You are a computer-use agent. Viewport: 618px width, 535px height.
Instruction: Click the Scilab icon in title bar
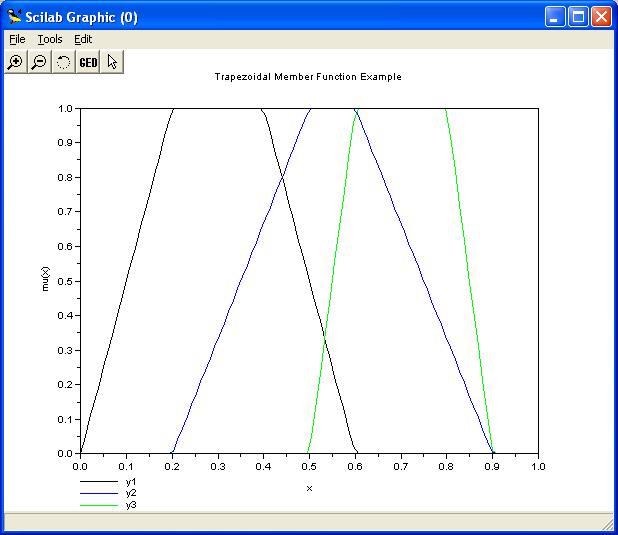click(14, 17)
